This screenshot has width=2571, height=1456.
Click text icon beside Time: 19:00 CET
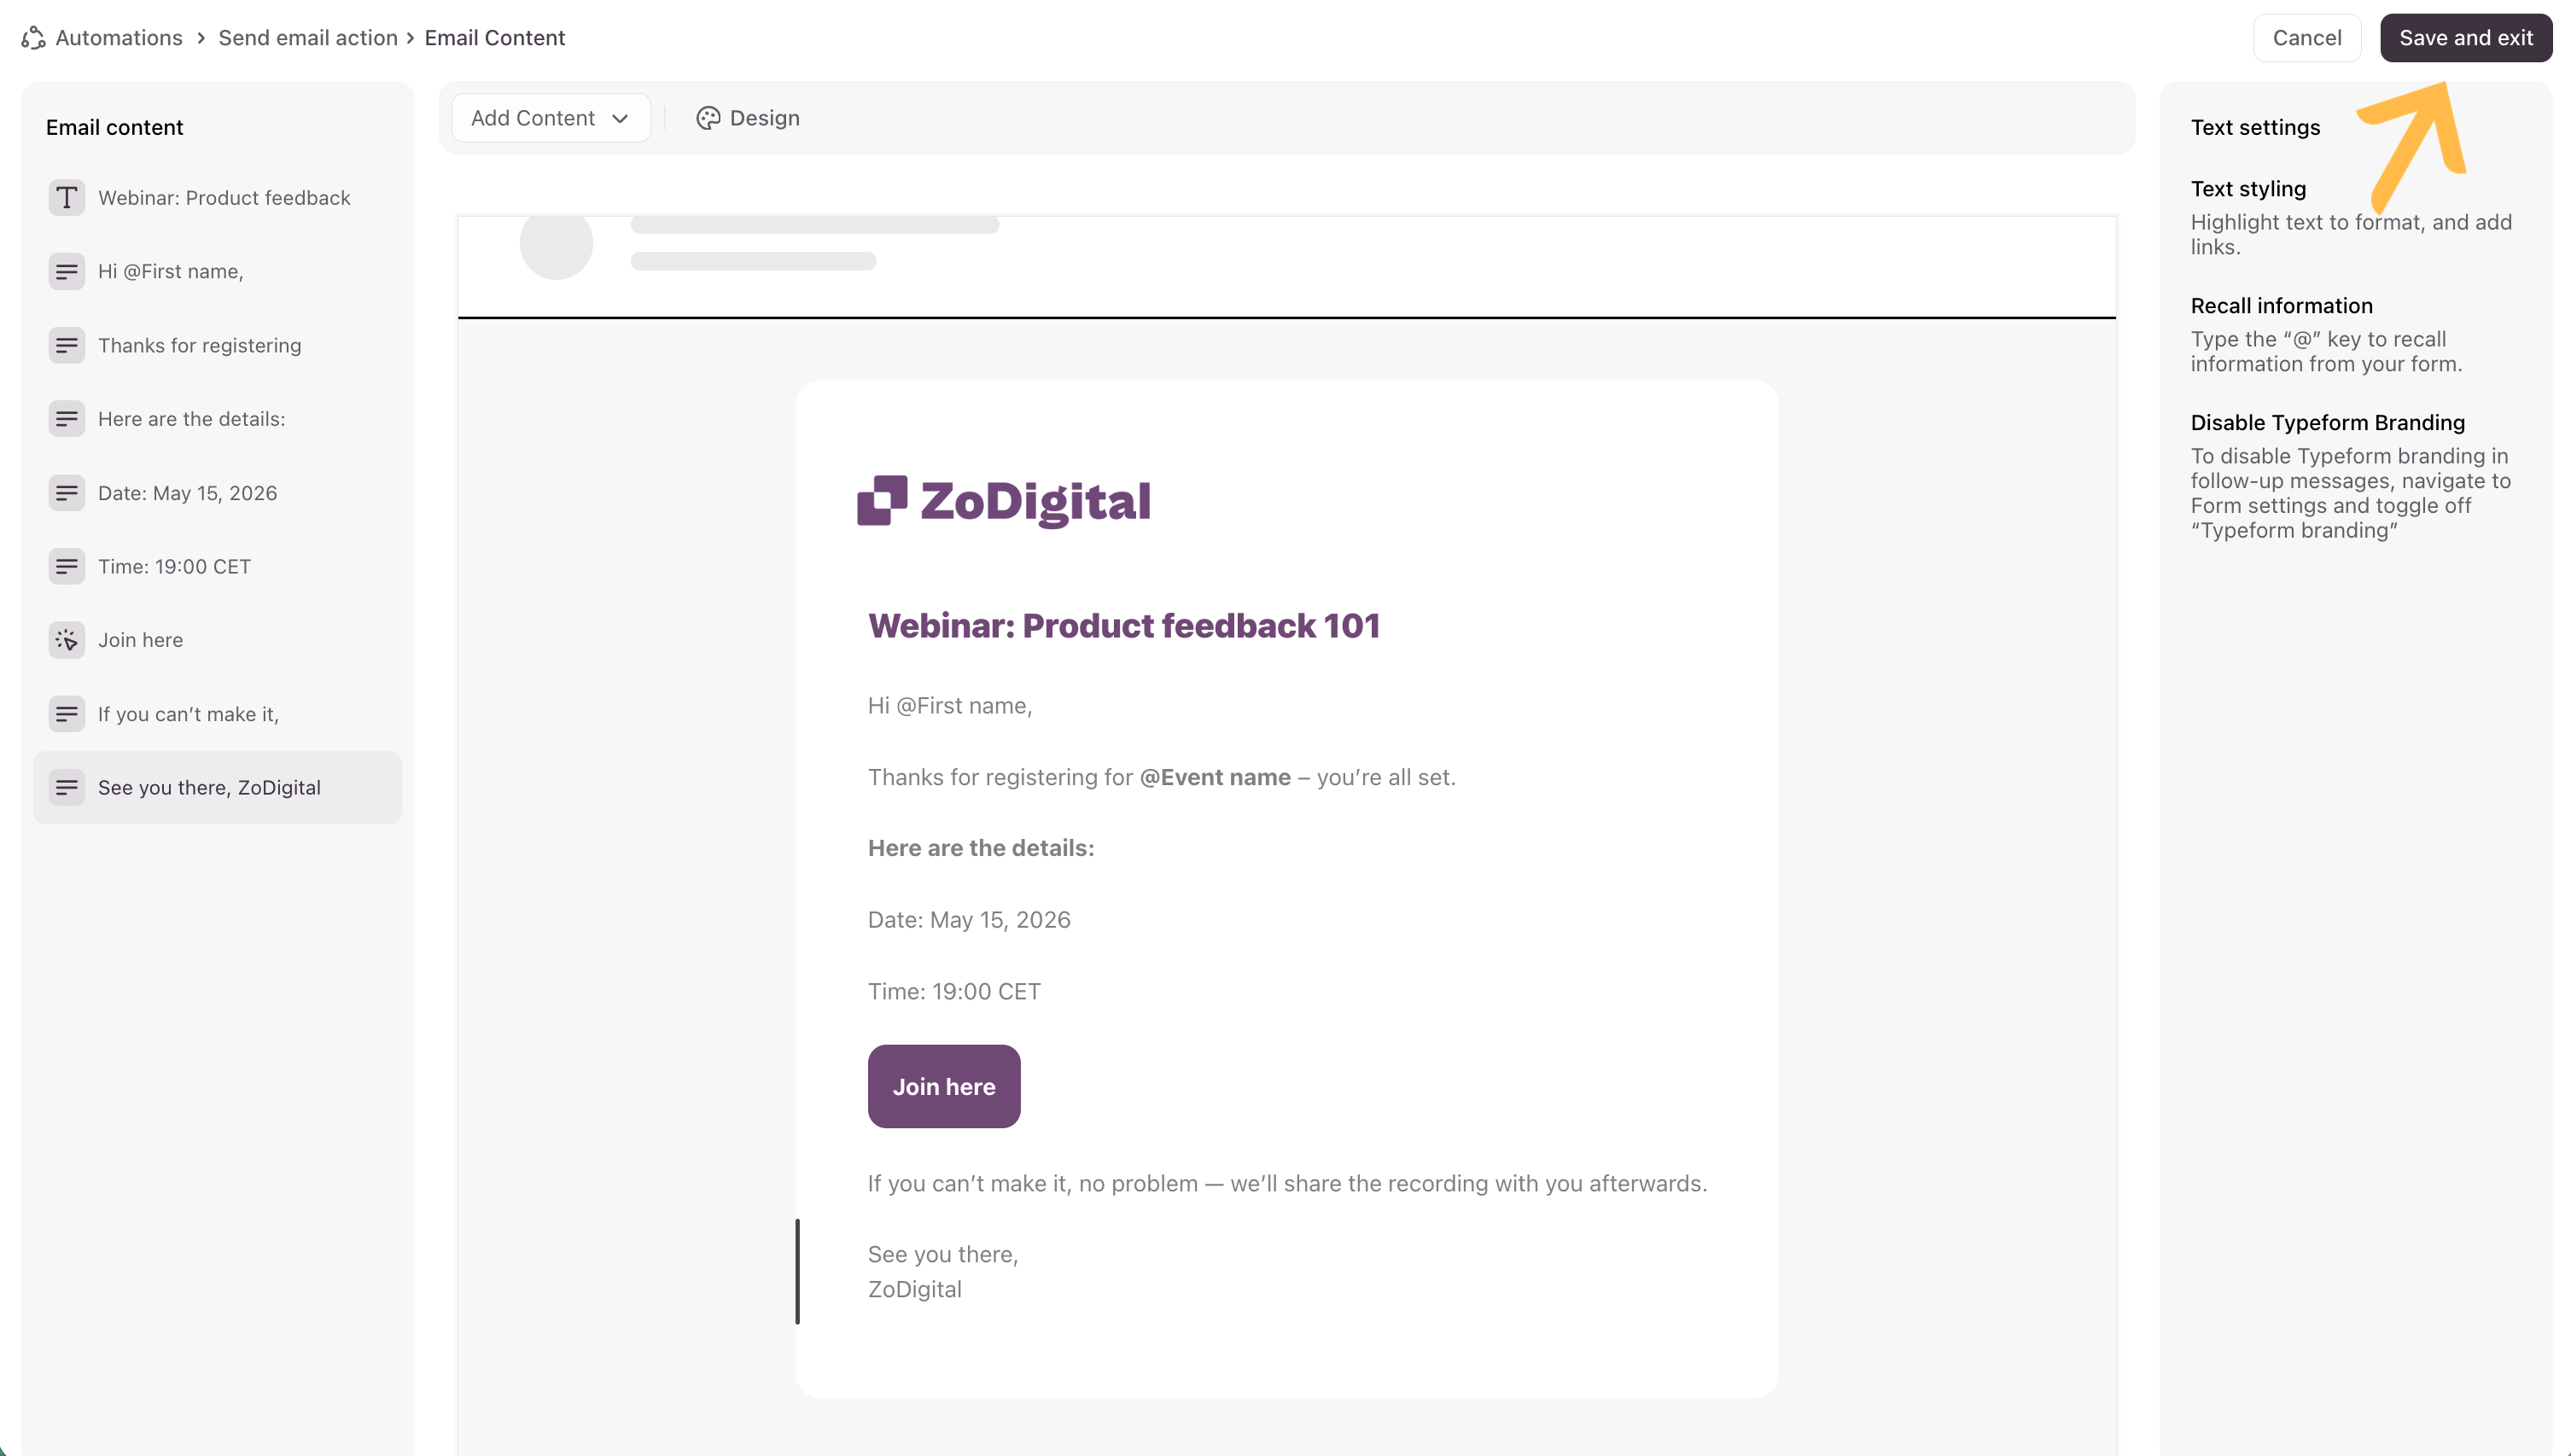click(x=66, y=566)
